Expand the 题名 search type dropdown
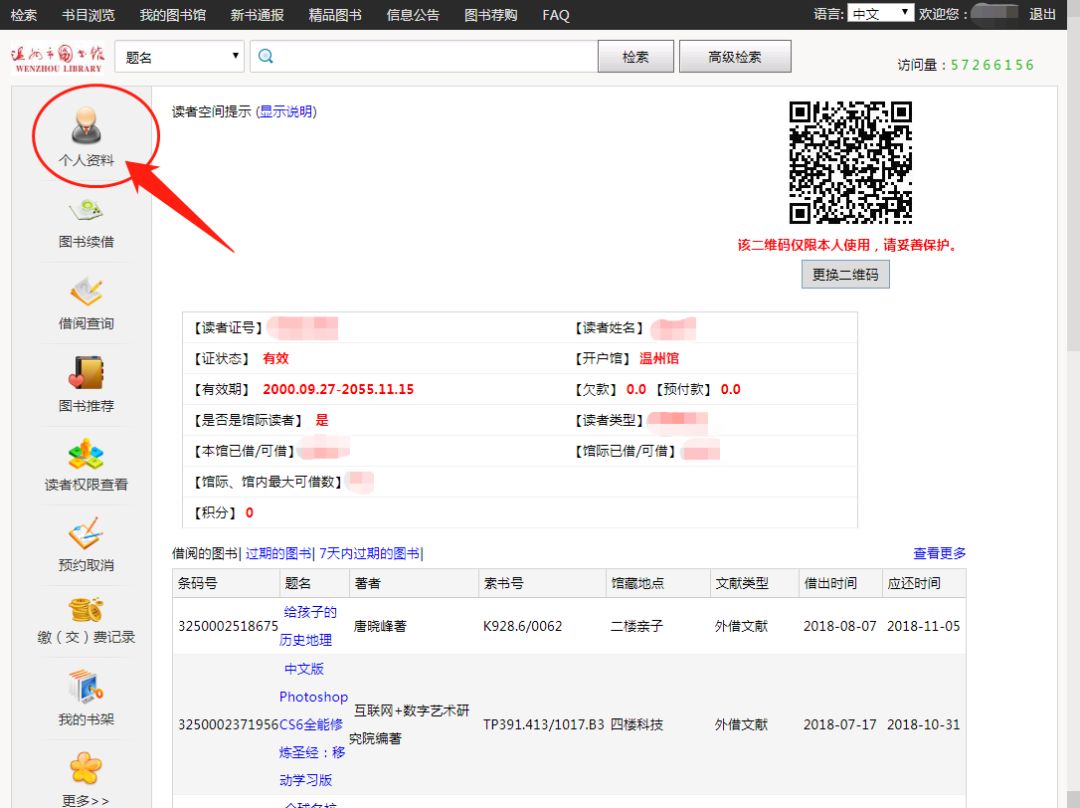This screenshot has width=1080, height=808. (x=180, y=57)
